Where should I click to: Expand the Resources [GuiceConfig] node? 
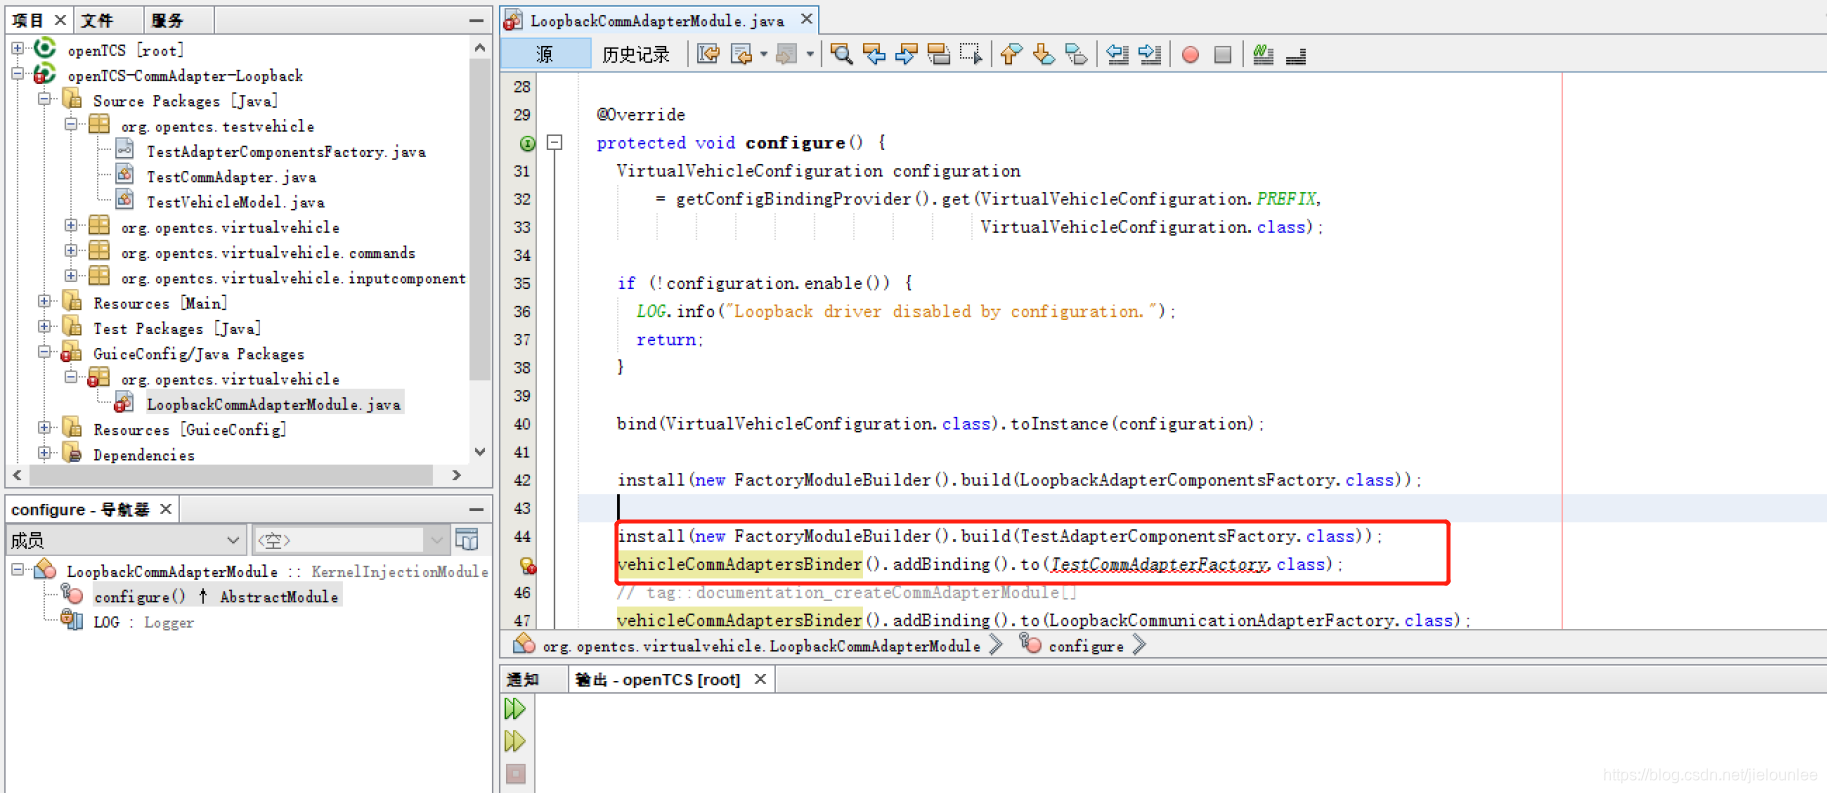[x=45, y=427]
